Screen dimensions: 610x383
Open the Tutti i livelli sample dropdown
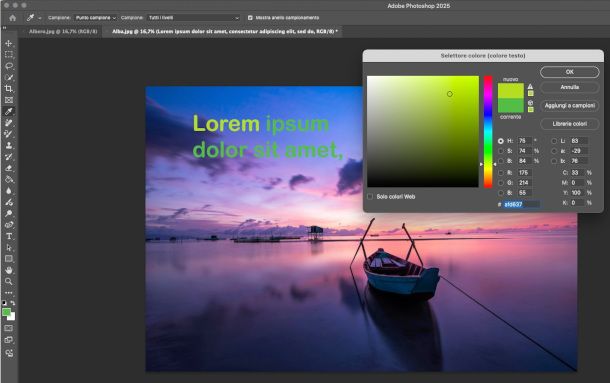(x=193, y=18)
